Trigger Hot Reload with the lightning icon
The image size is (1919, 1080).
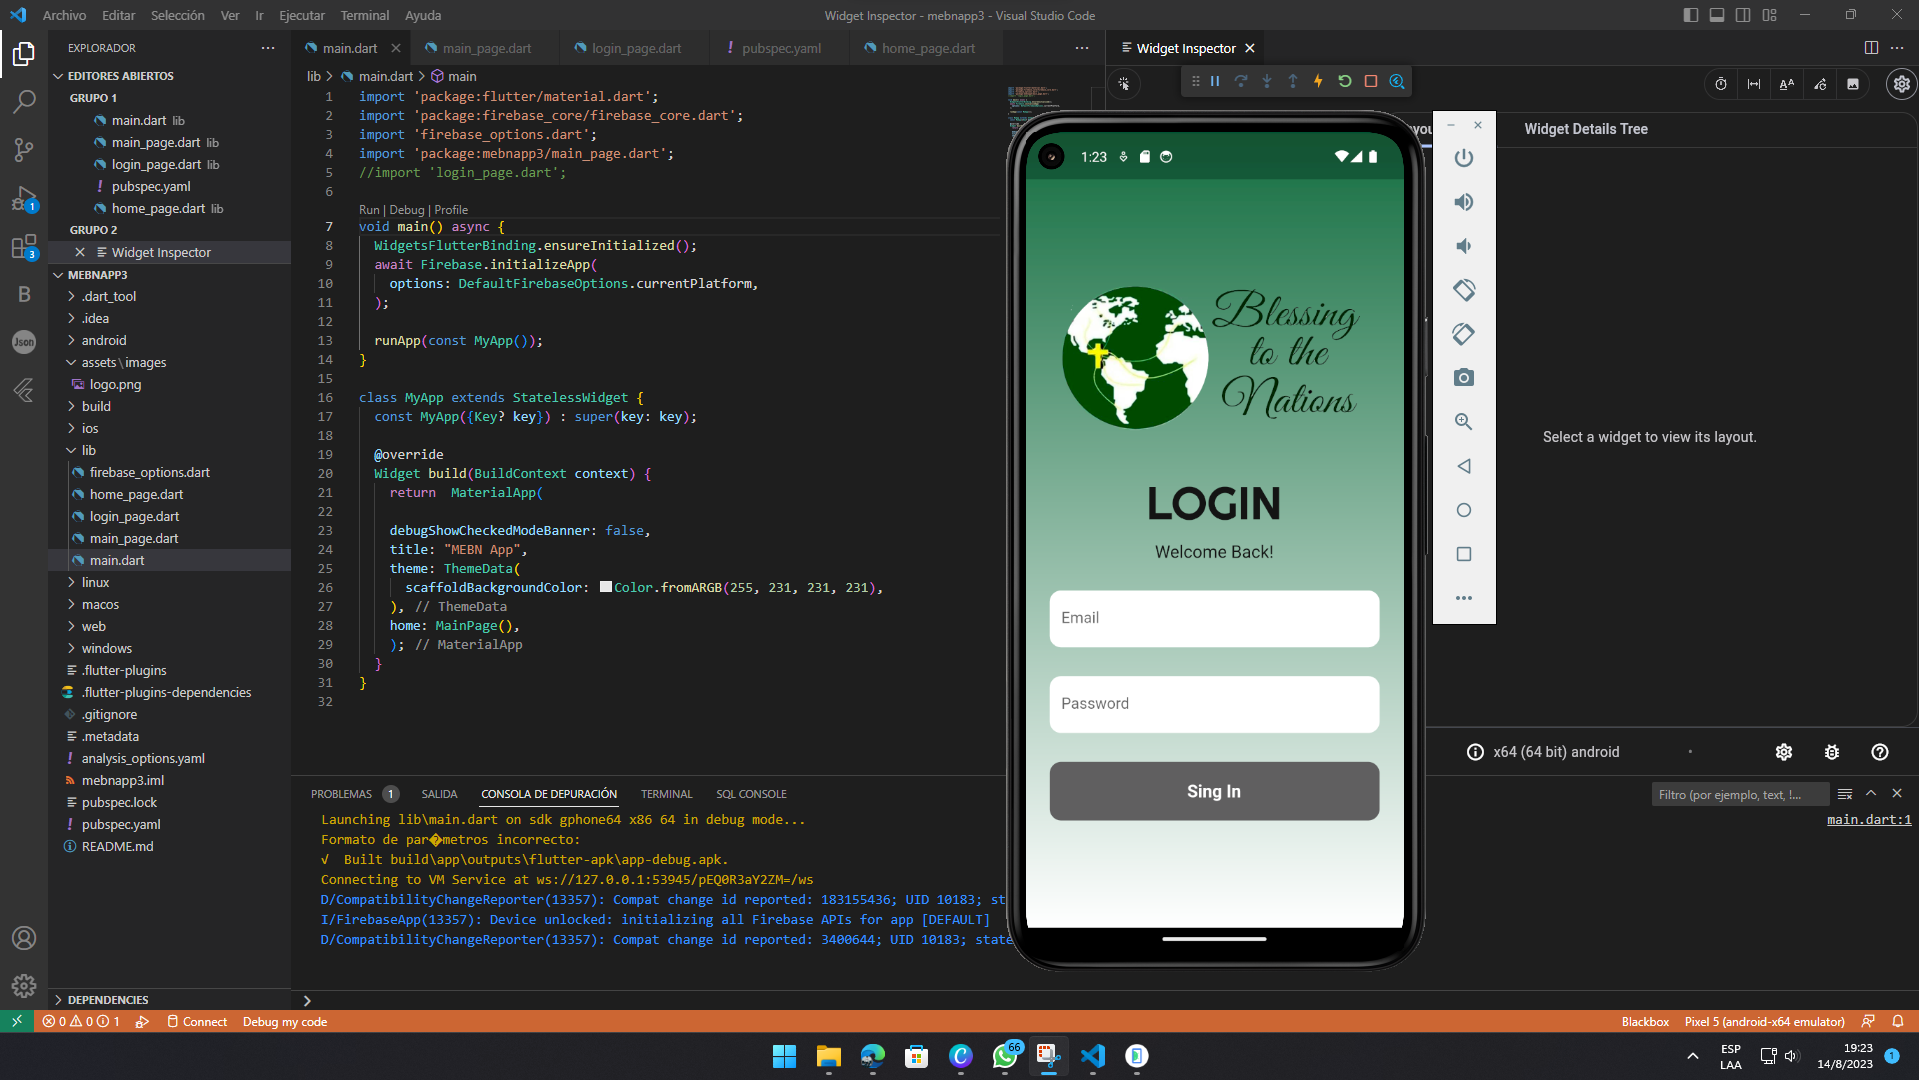coord(1318,82)
